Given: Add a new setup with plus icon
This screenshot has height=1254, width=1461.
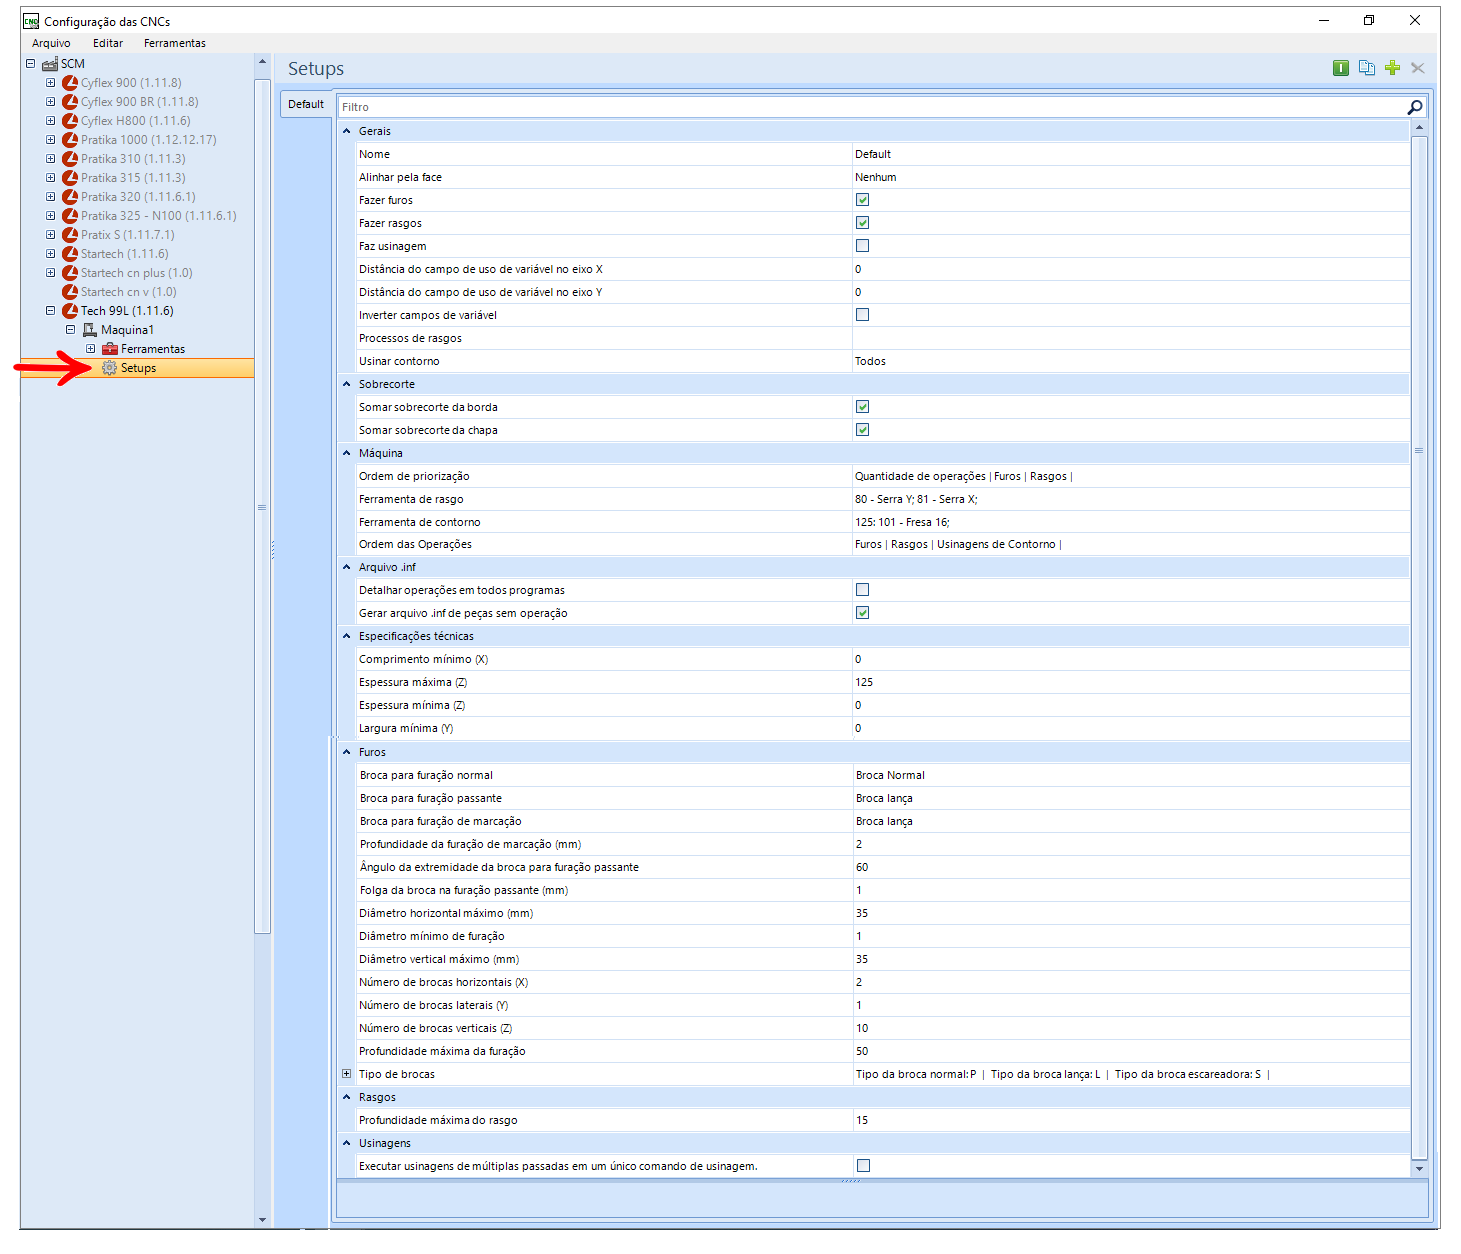Looking at the screenshot, I should [1392, 68].
